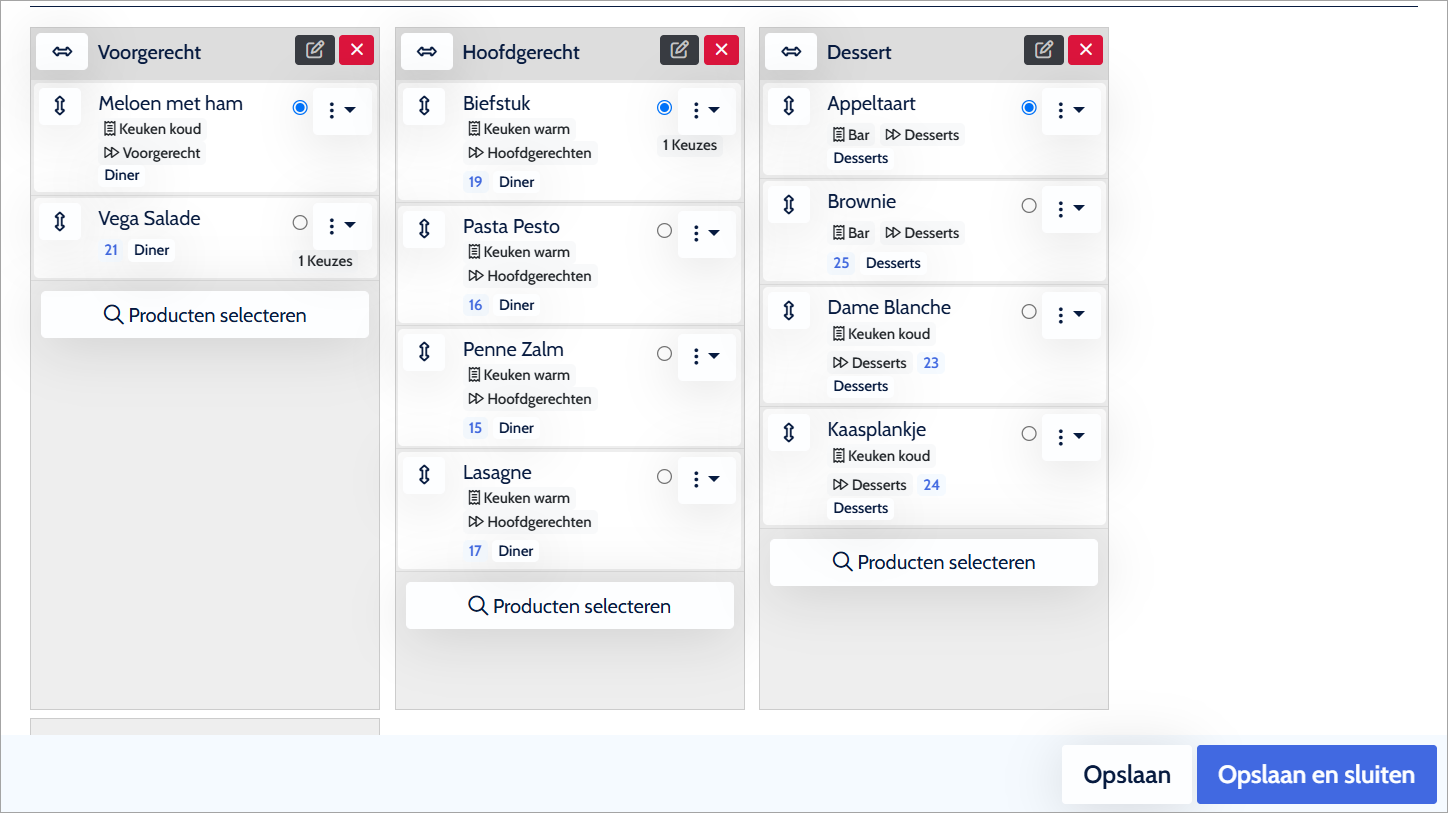Screen dimensions: 1448x813
Task: Click vertical reorder handle for Kaasplankje
Action: coord(788,432)
